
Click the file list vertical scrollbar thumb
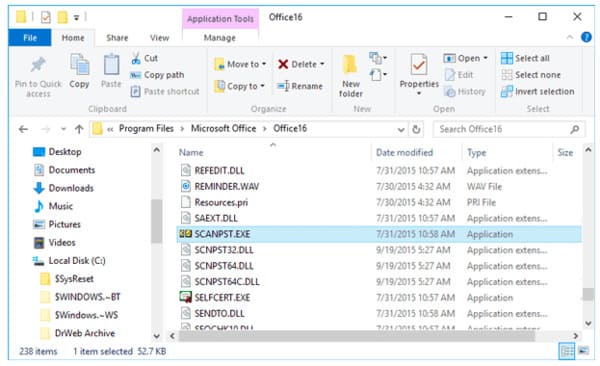[x=588, y=294]
